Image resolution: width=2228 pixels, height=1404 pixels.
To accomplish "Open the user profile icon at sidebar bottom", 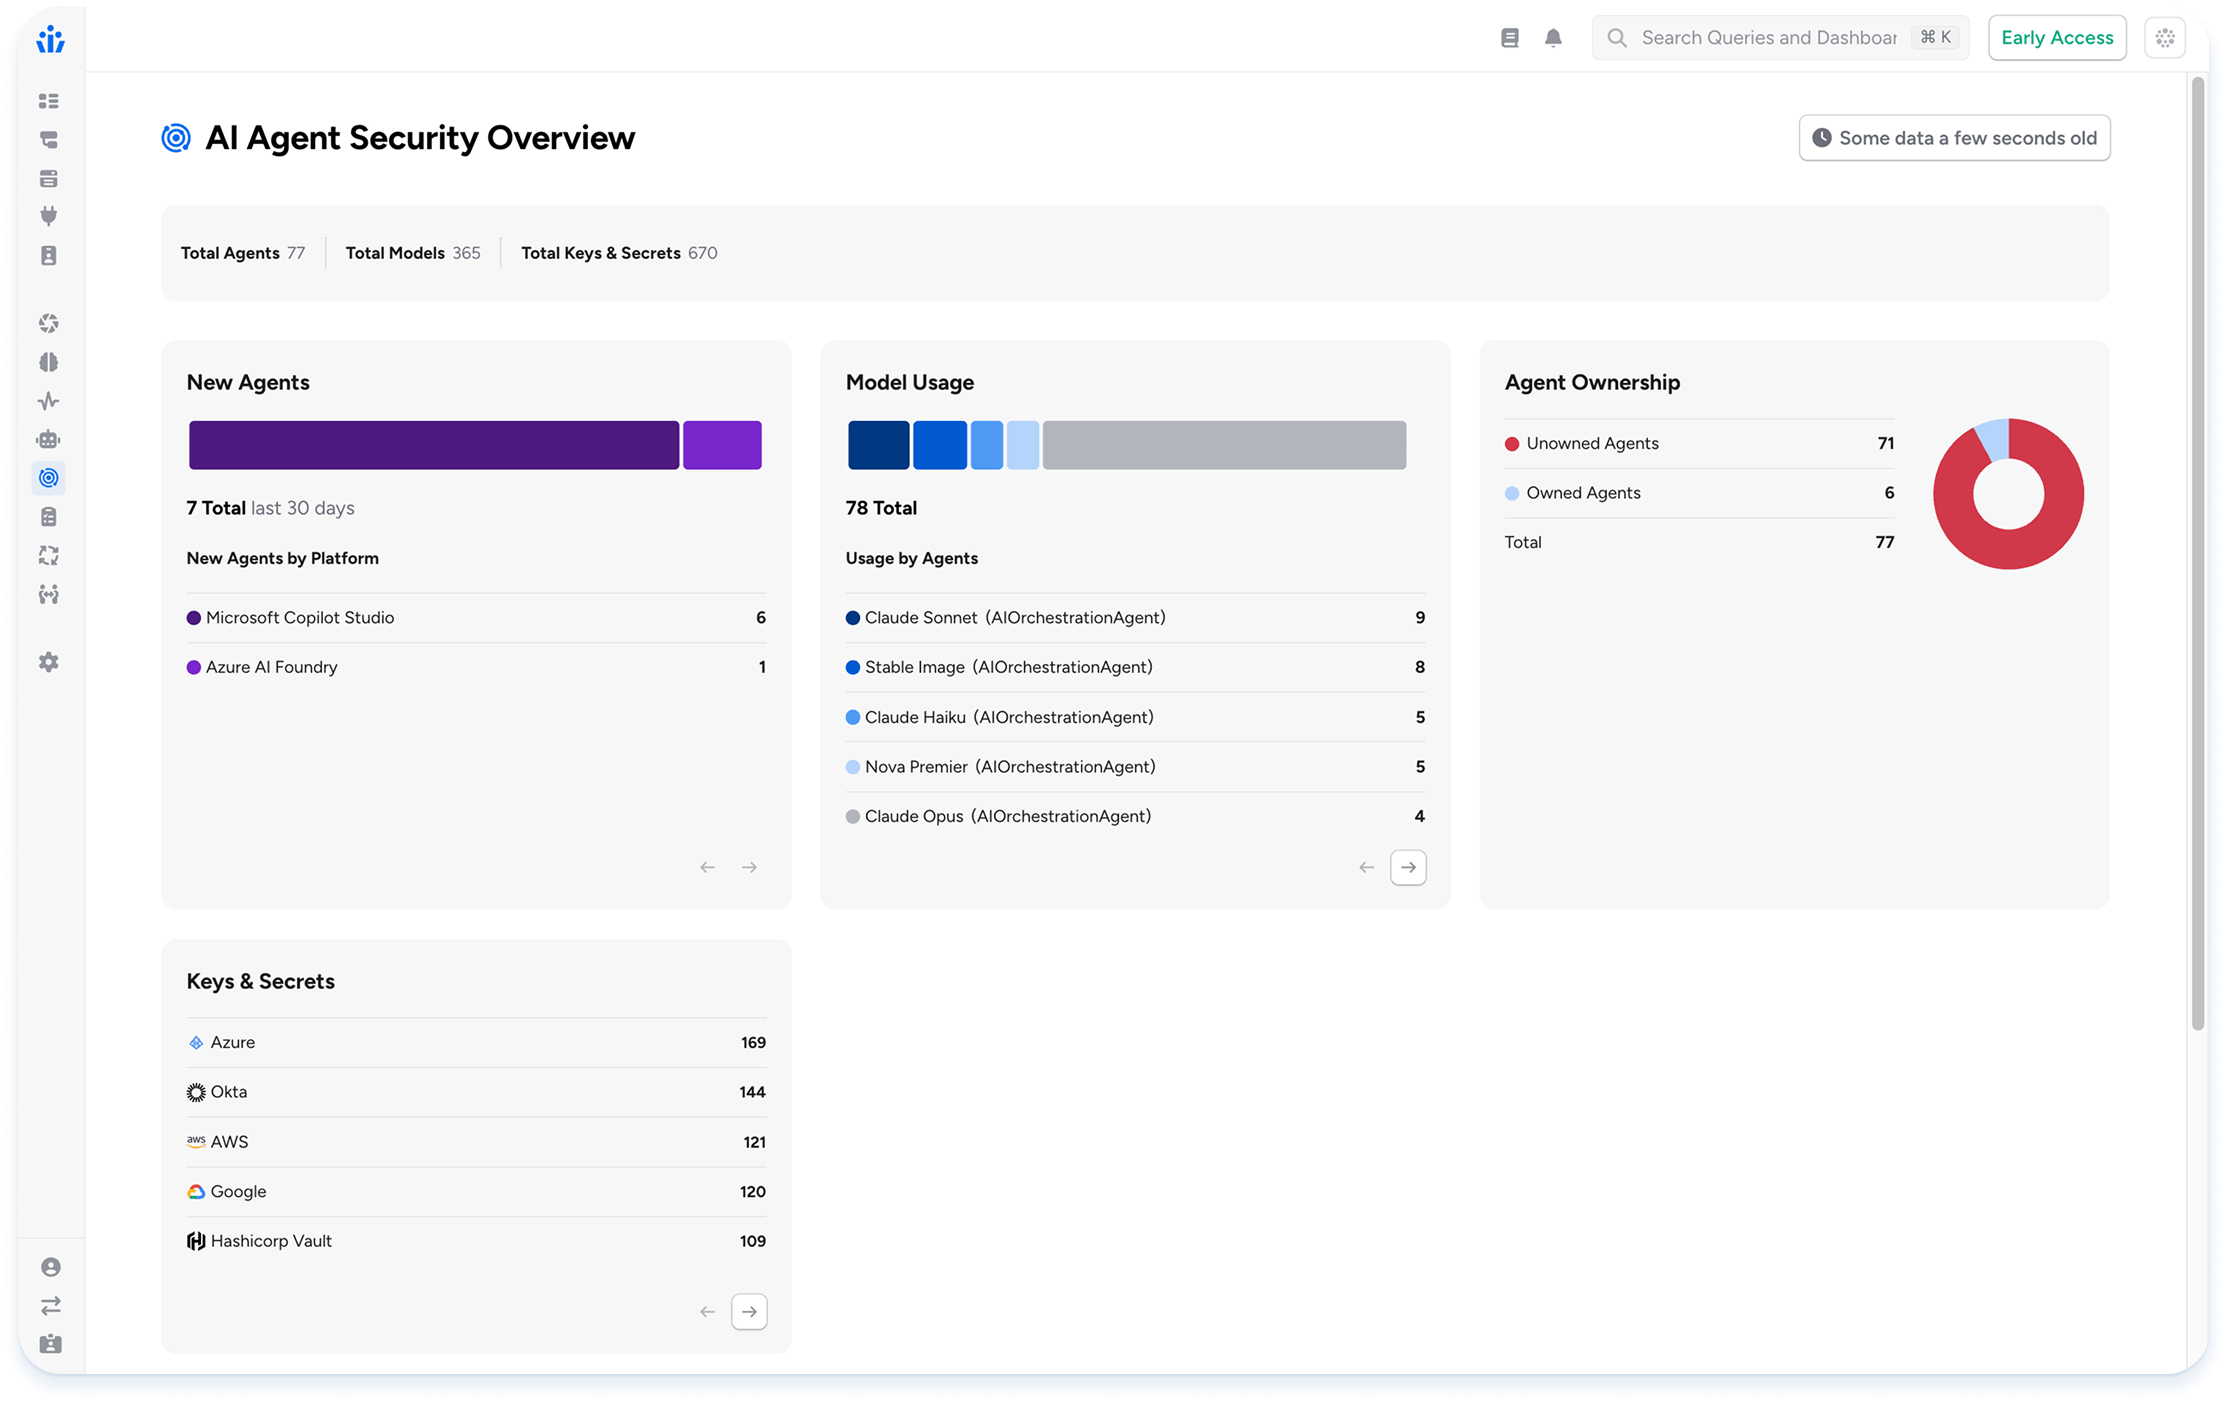I will coord(50,1267).
